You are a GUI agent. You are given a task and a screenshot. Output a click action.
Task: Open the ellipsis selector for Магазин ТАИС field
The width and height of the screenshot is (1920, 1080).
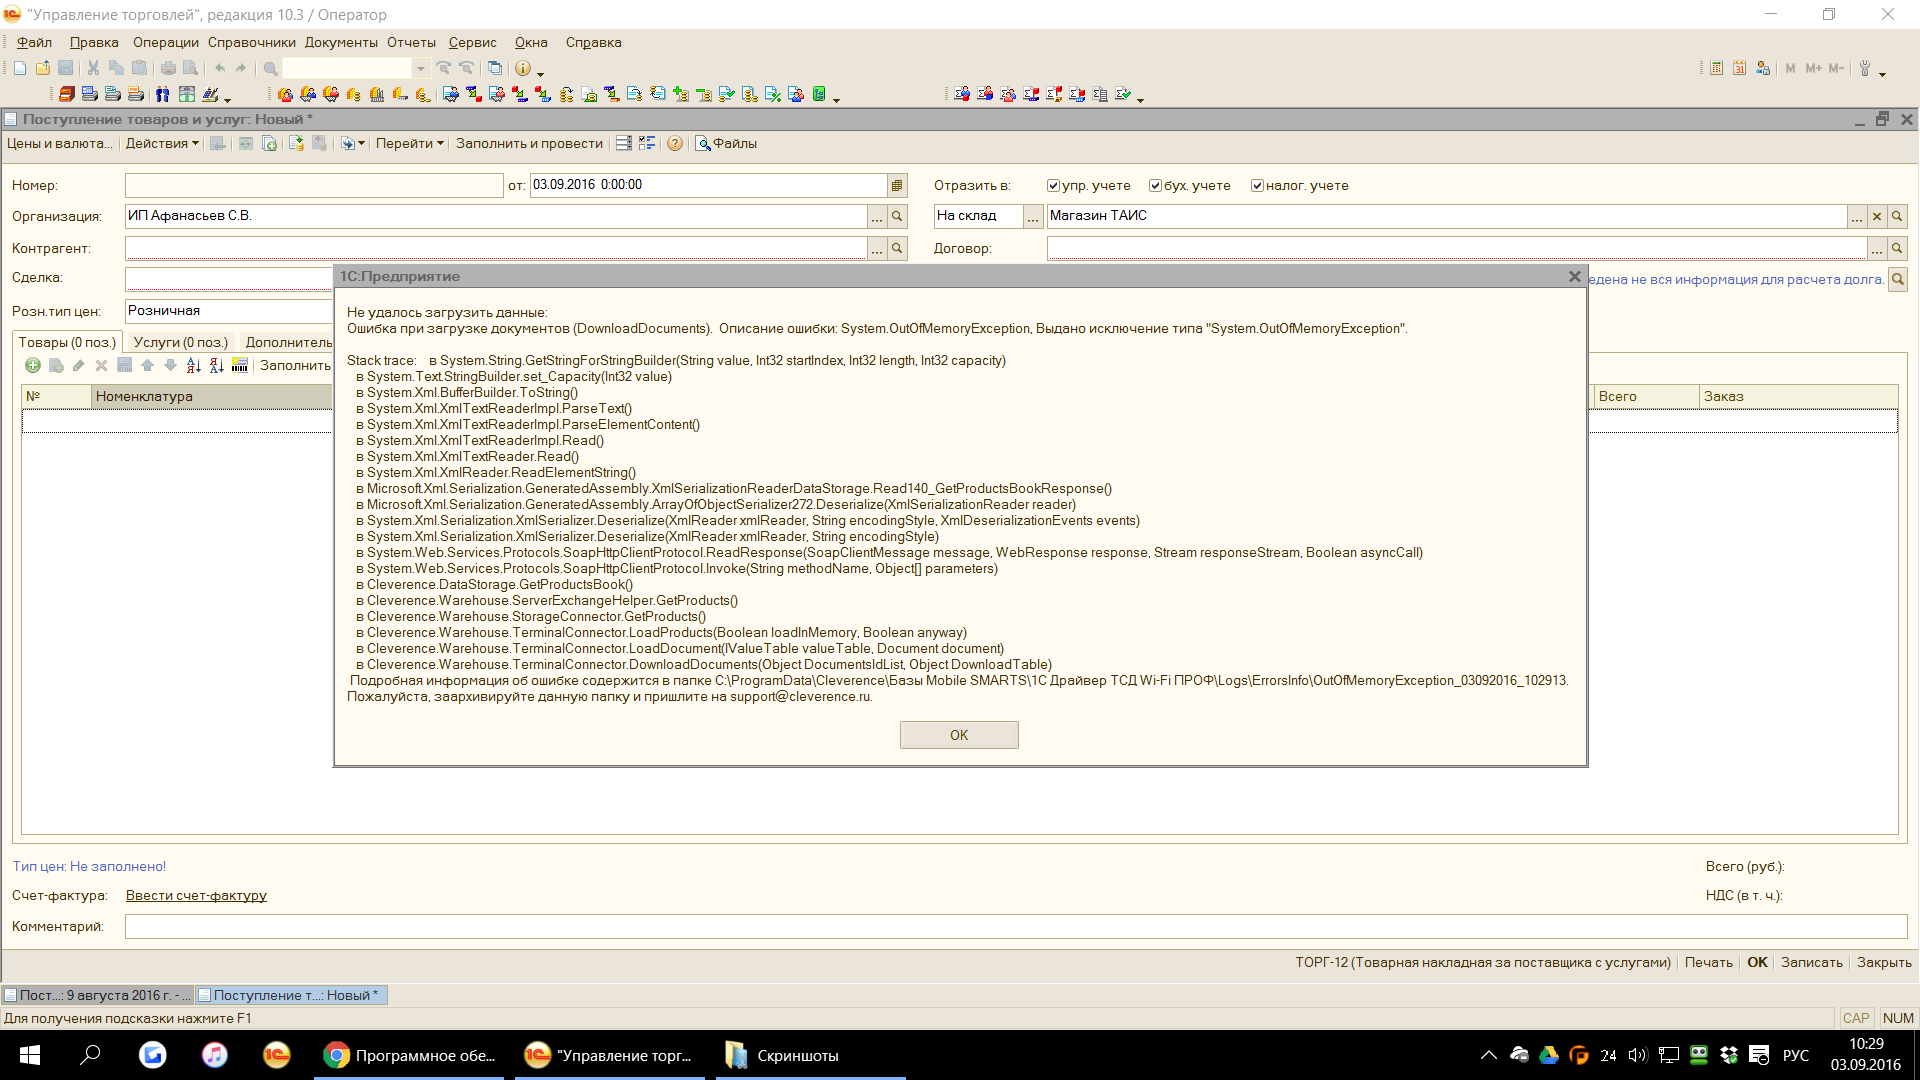pos(1857,216)
